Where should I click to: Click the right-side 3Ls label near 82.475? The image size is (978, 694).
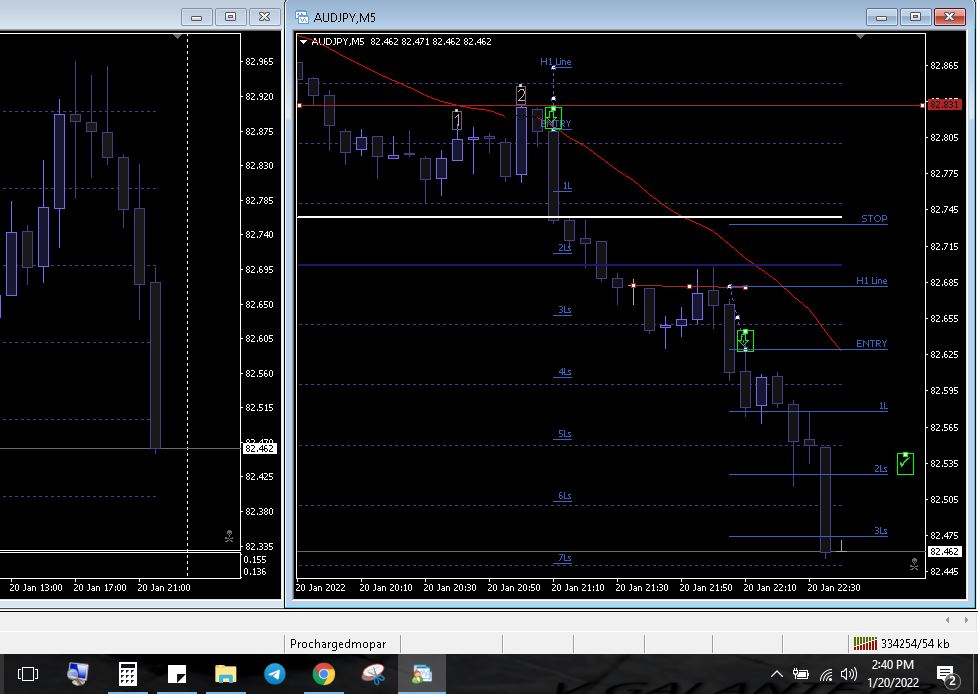(880, 531)
